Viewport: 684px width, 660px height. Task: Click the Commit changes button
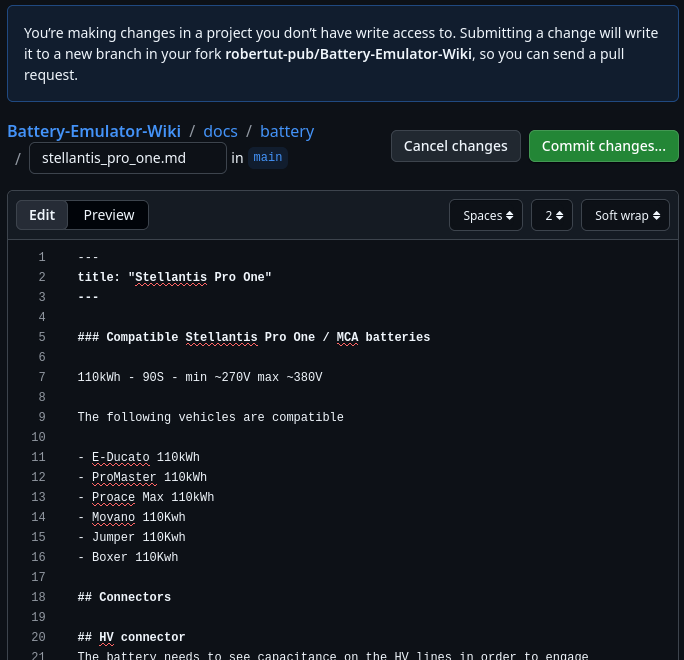click(x=604, y=146)
